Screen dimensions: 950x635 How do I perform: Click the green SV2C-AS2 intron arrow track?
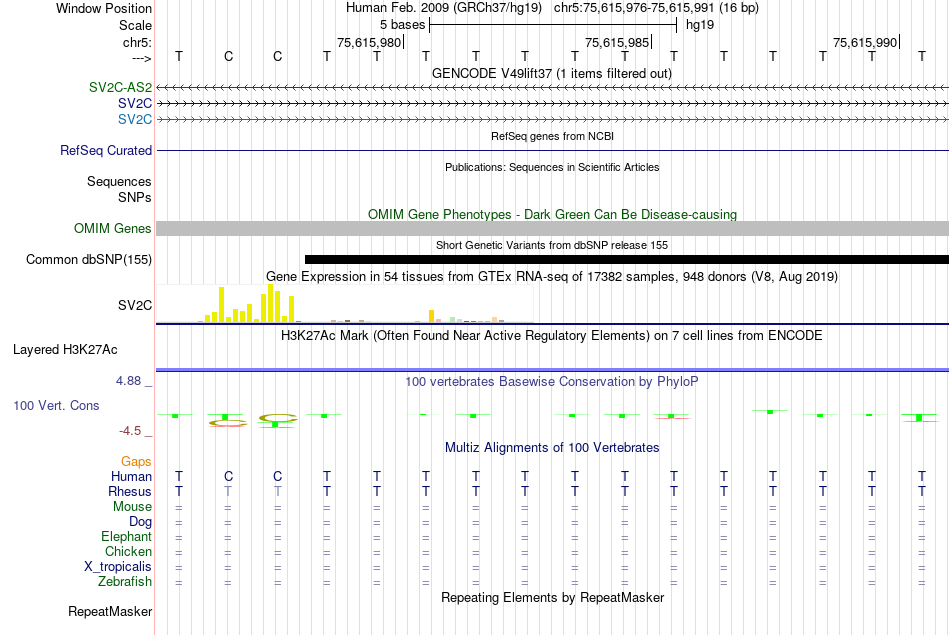[x=553, y=88]
